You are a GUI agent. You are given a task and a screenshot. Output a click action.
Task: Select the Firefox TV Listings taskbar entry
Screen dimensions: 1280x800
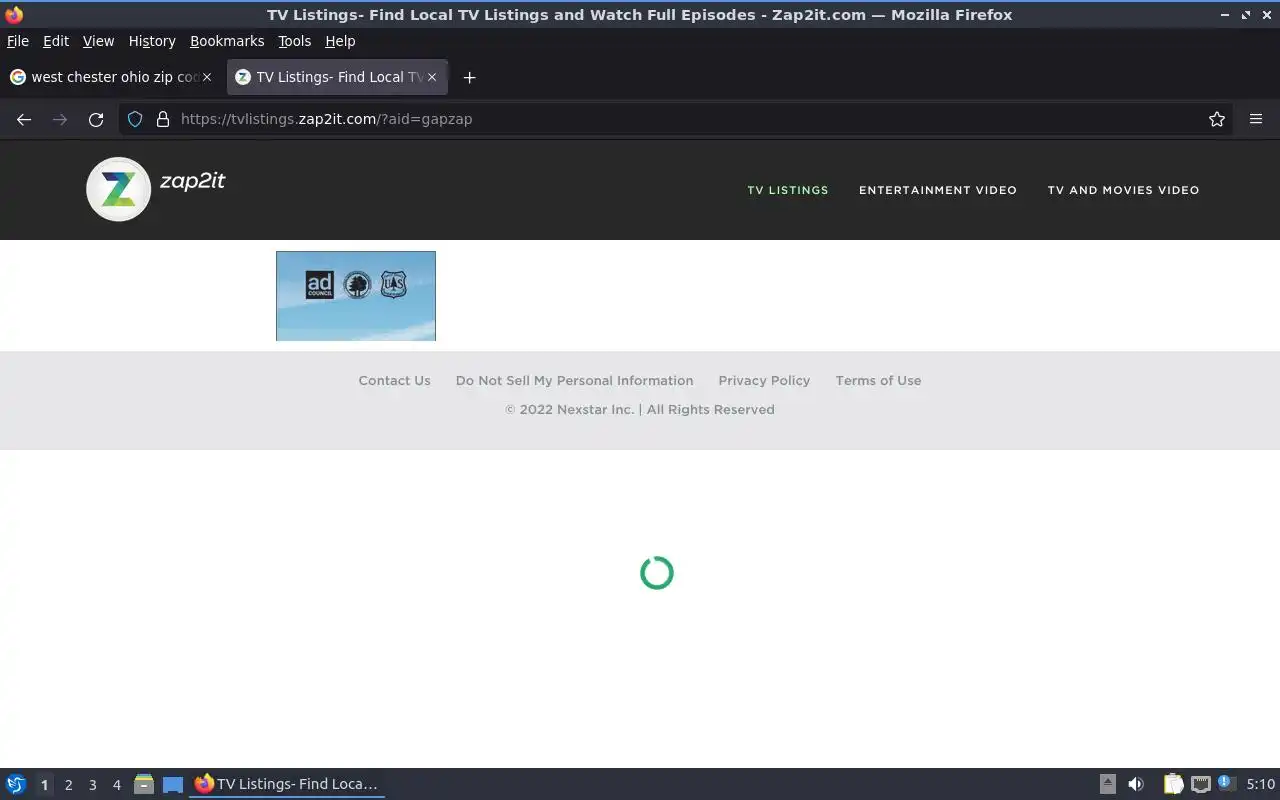point(287,785)
